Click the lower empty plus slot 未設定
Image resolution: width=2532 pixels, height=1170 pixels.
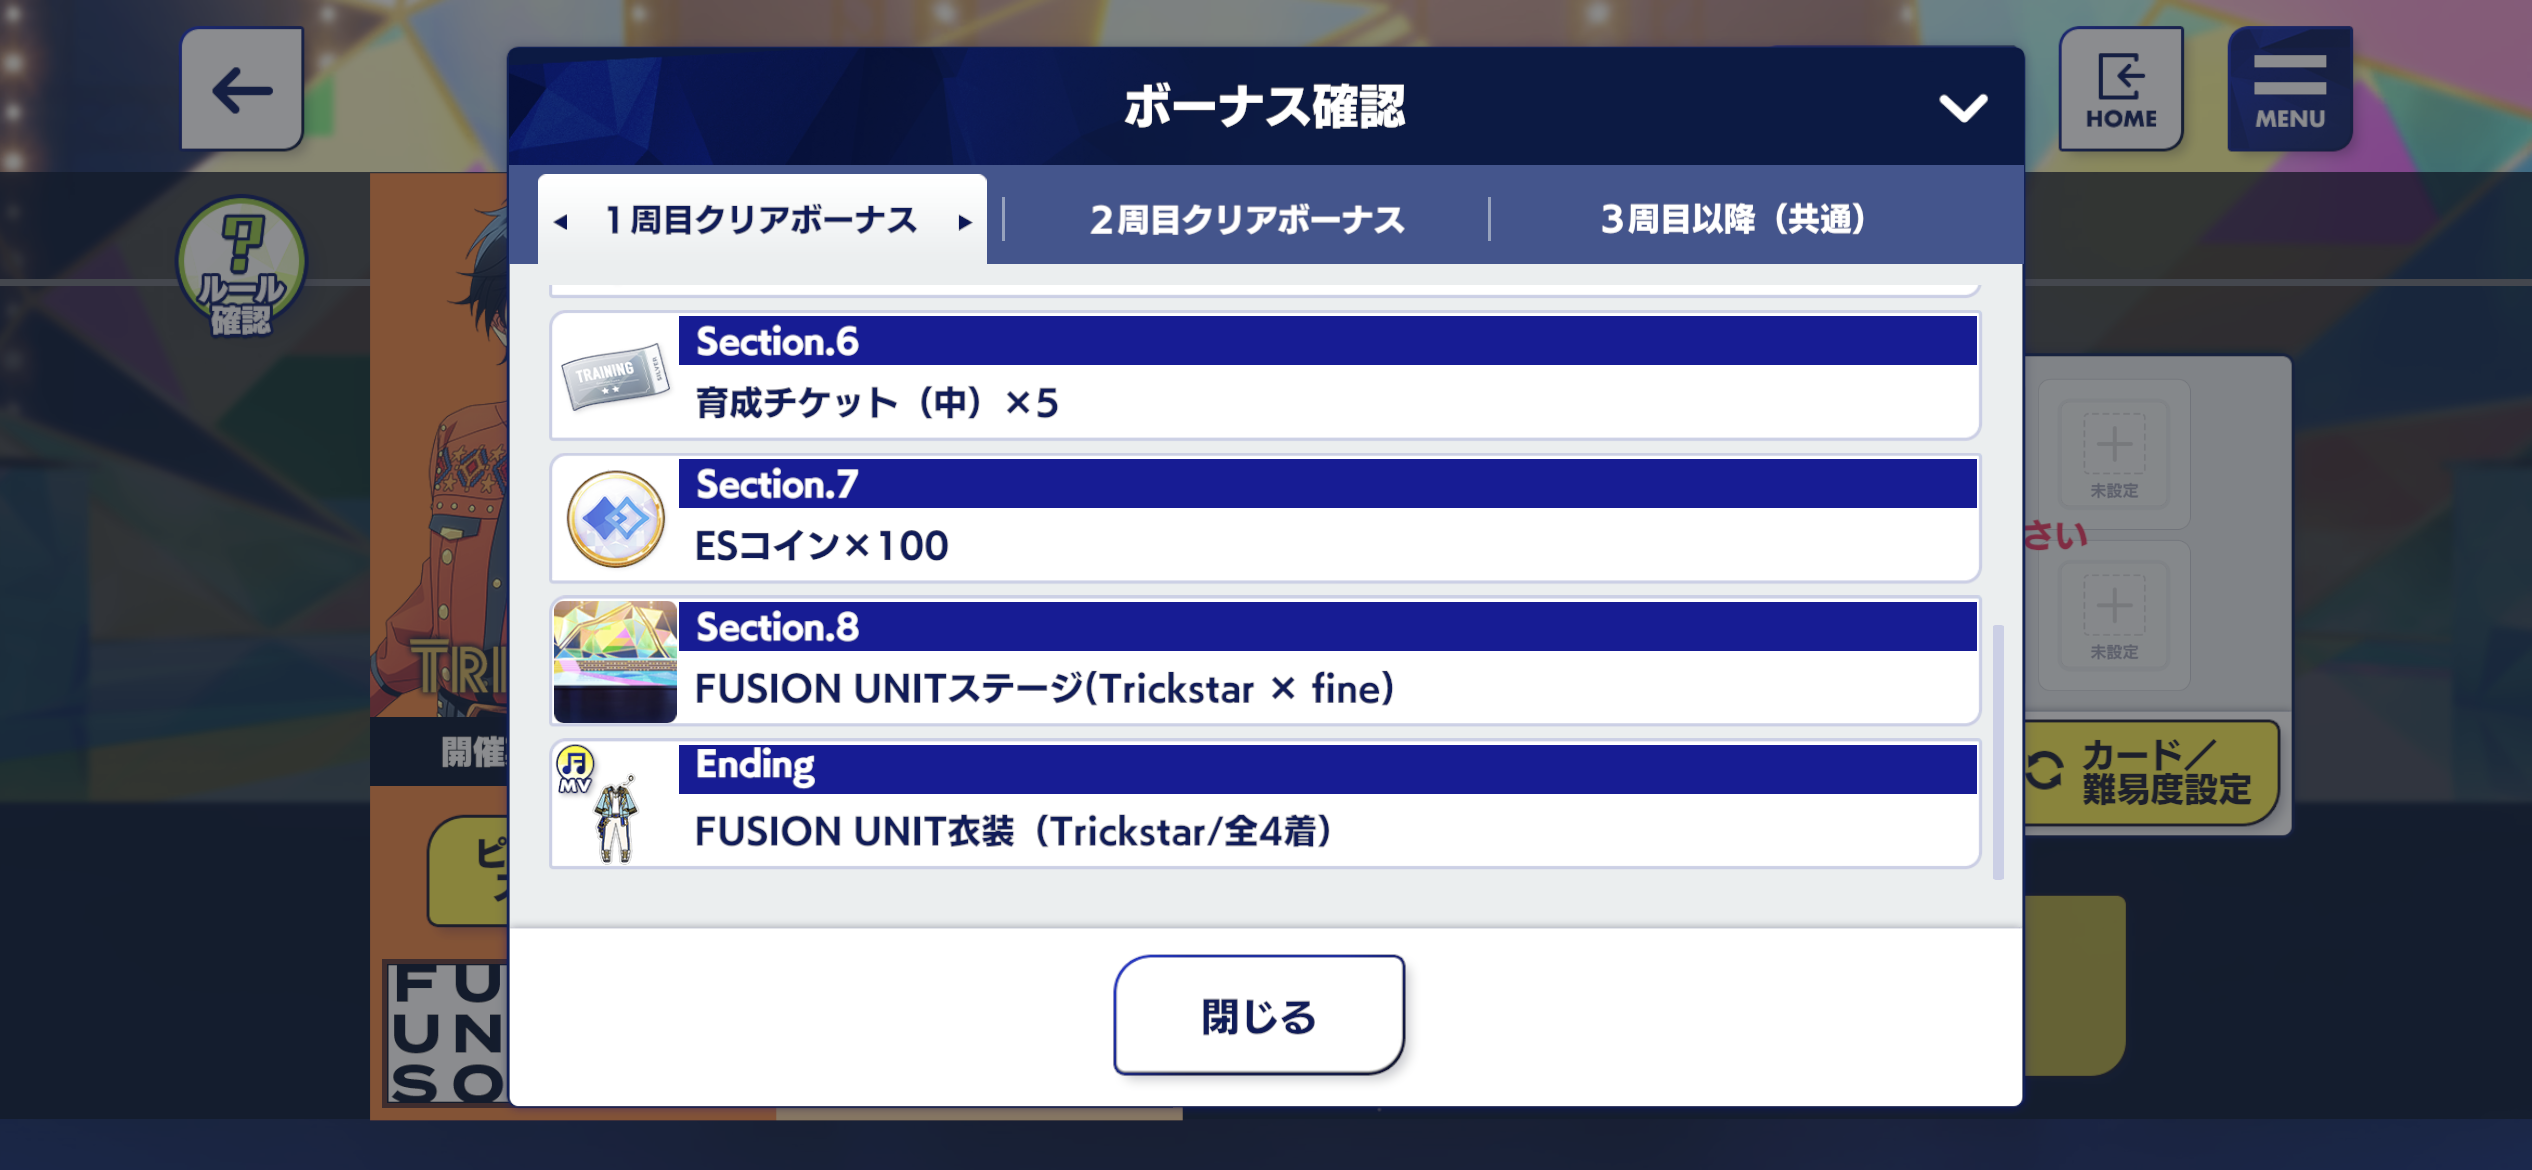[x=2114, y=614]
